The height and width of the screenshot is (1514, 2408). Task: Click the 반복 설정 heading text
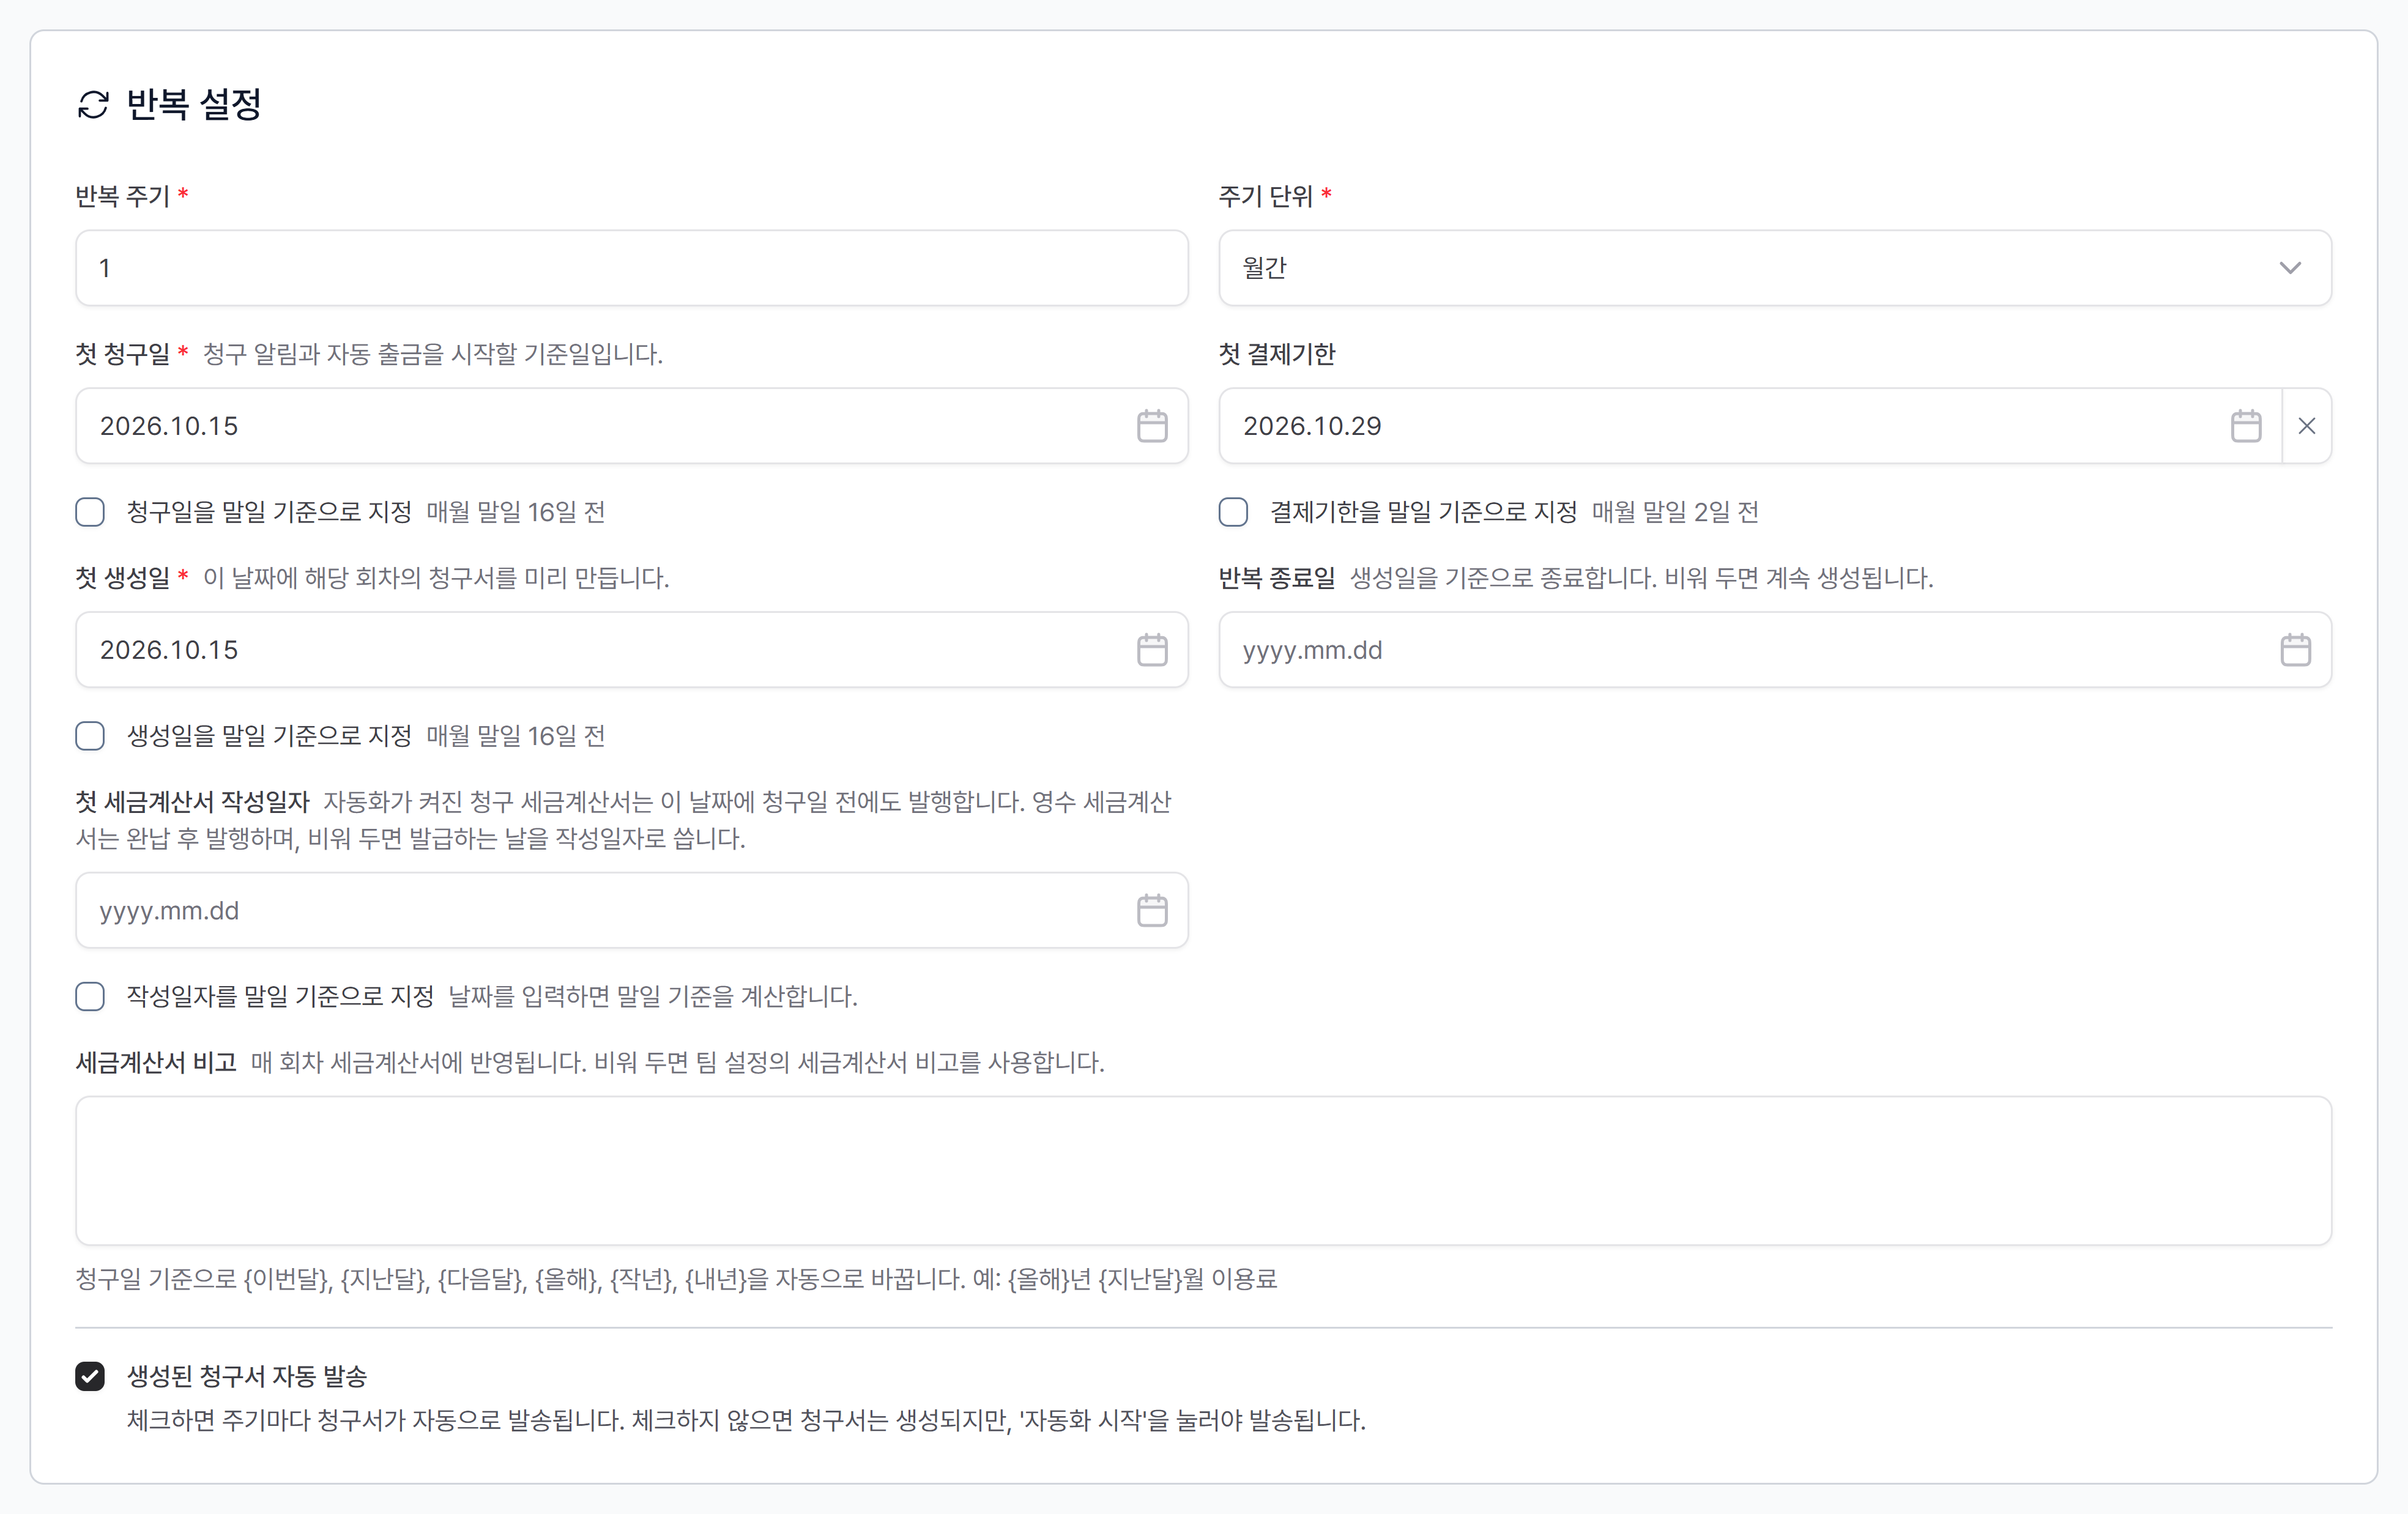[x=194, y=104]
